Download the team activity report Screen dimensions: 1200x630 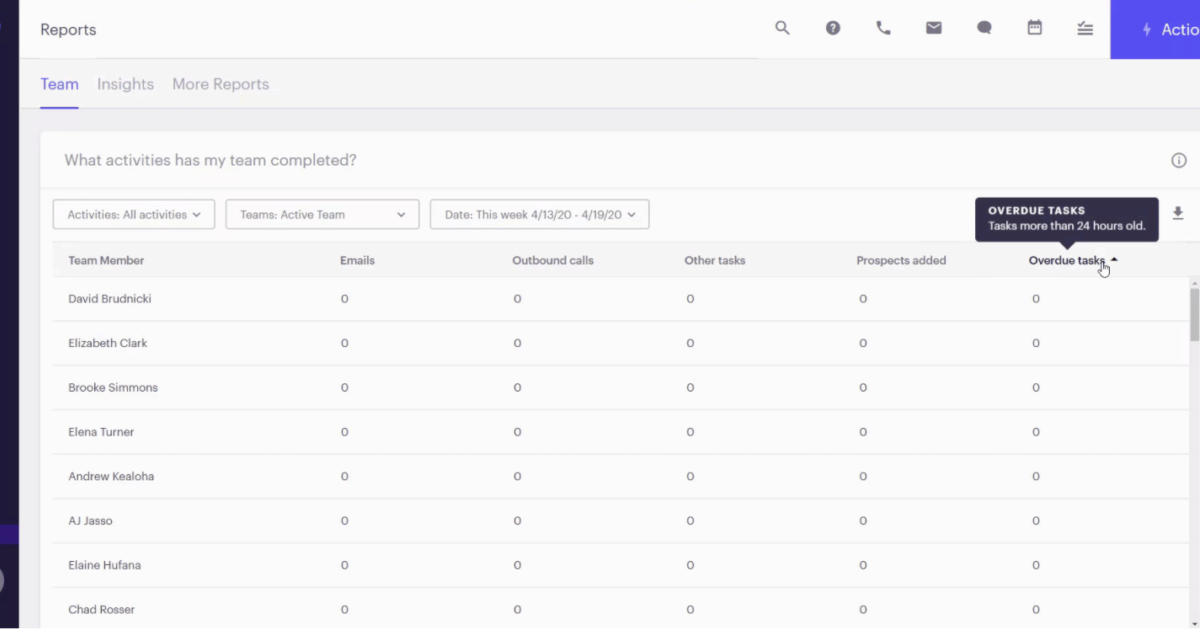(x=1178, y=213)
